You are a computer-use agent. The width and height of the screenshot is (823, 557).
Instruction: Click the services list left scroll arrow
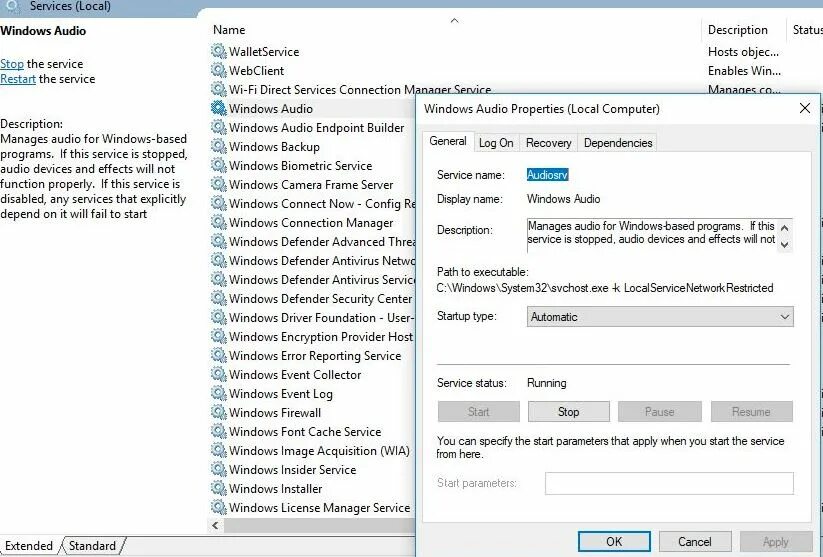[x=215, y=525]
